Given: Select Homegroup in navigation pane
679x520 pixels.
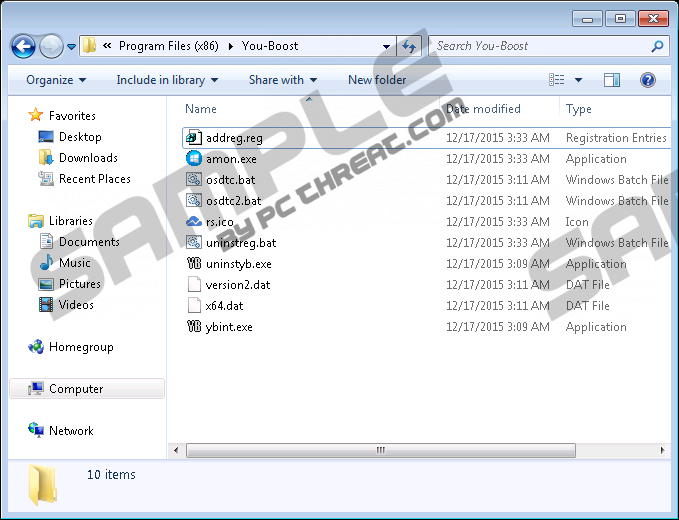Looking at the screenshot, I should point(81,347).
